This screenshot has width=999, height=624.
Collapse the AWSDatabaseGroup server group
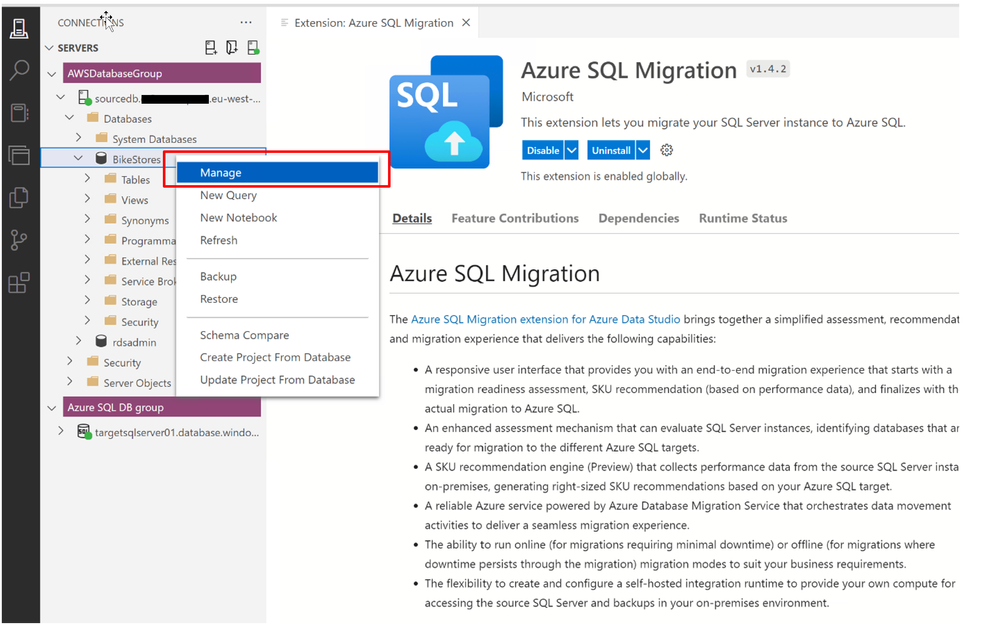pos(52,74)
